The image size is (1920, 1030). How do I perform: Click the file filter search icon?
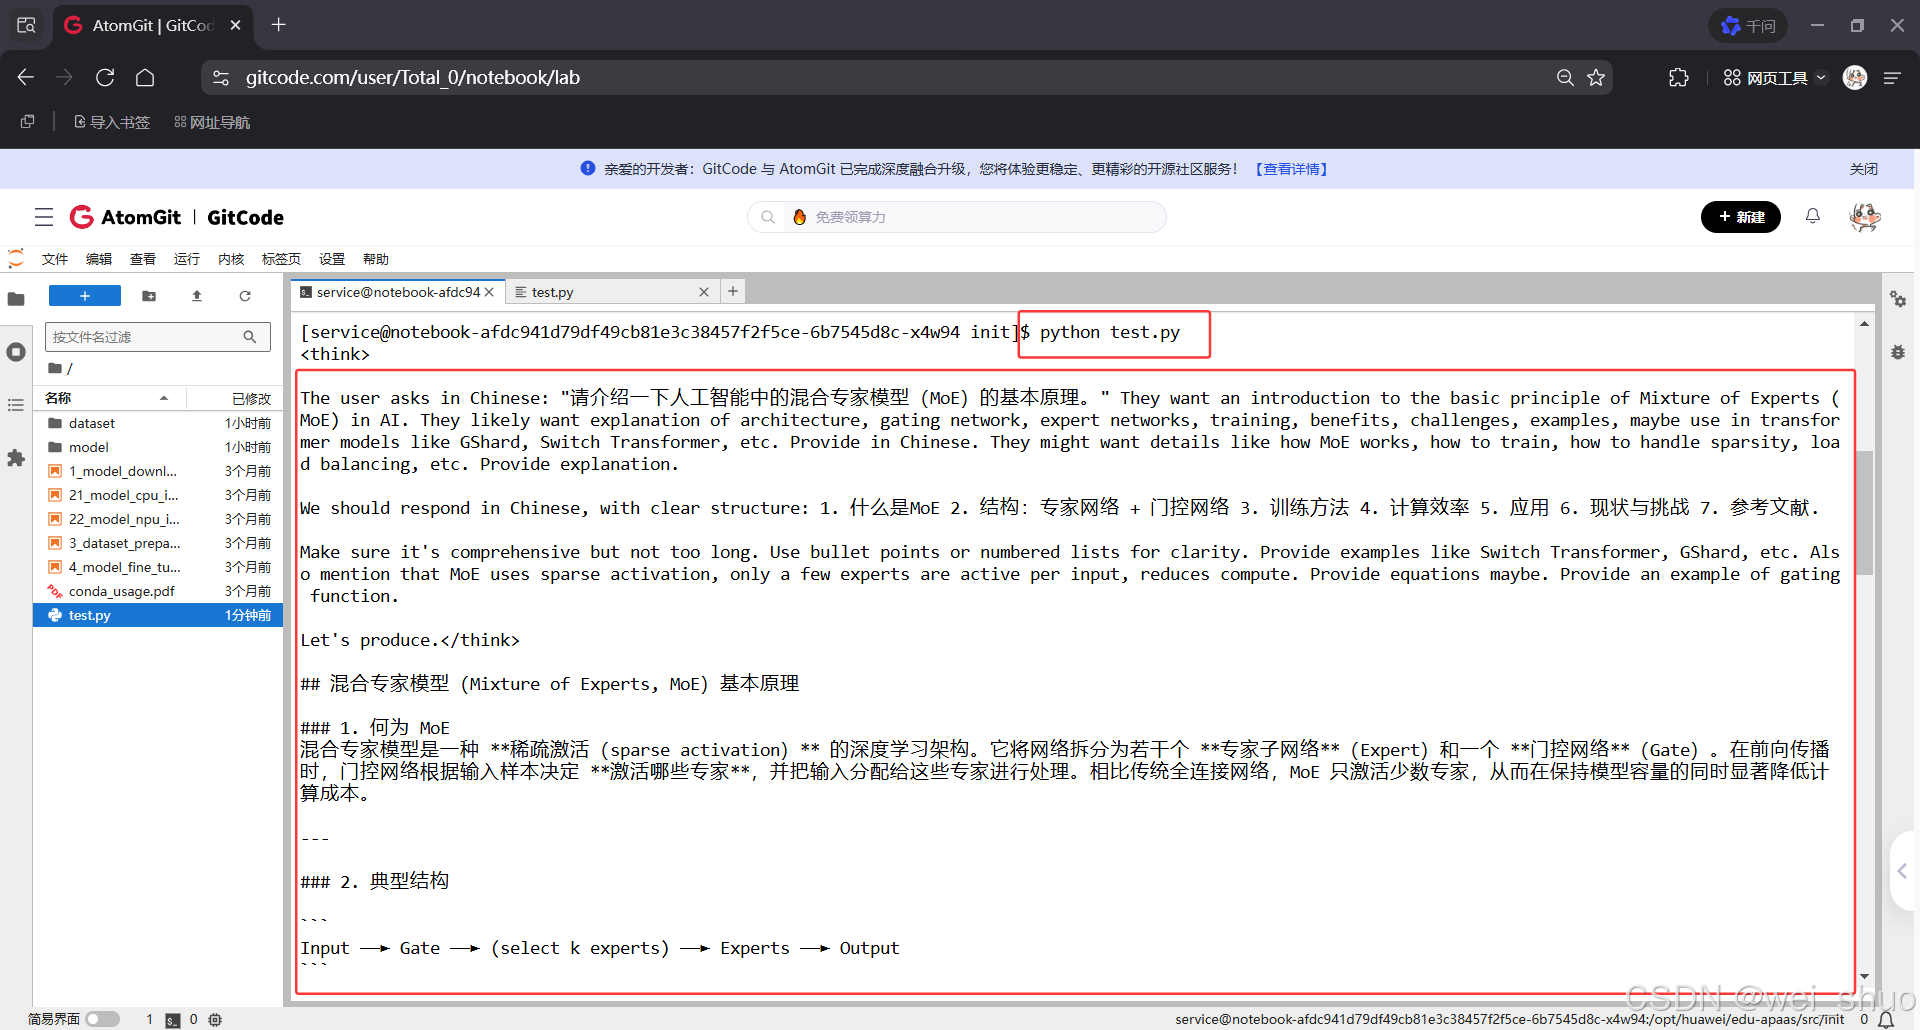click(250, 337)
